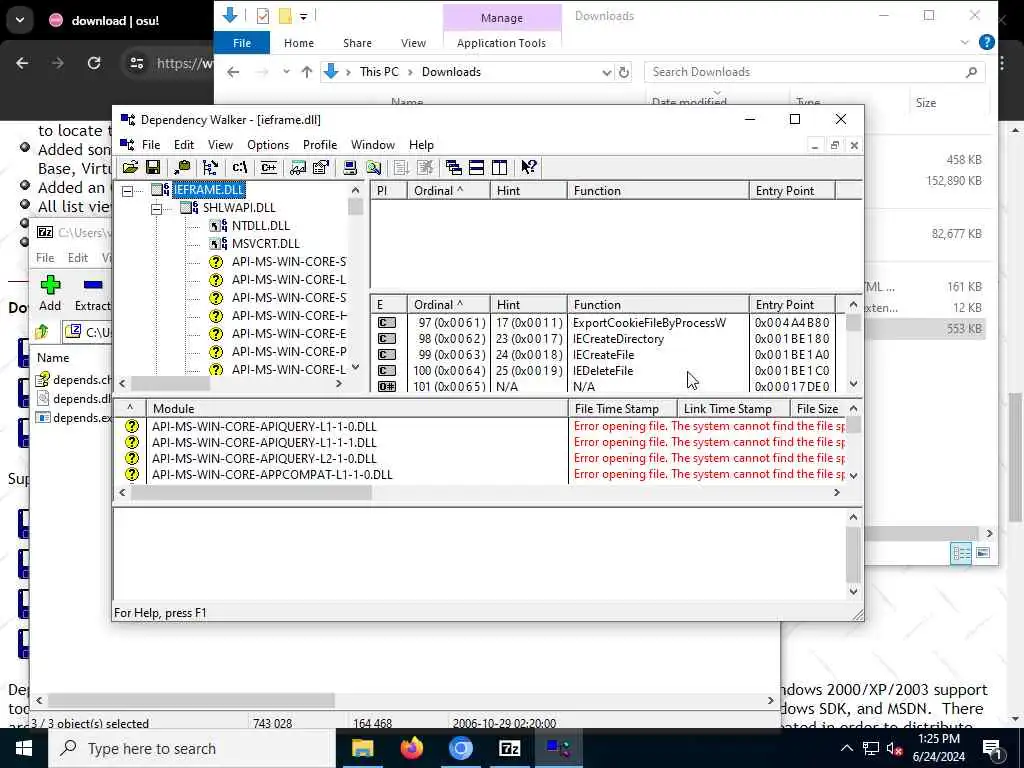
Task: Open the Window menu
Action: 373,145
